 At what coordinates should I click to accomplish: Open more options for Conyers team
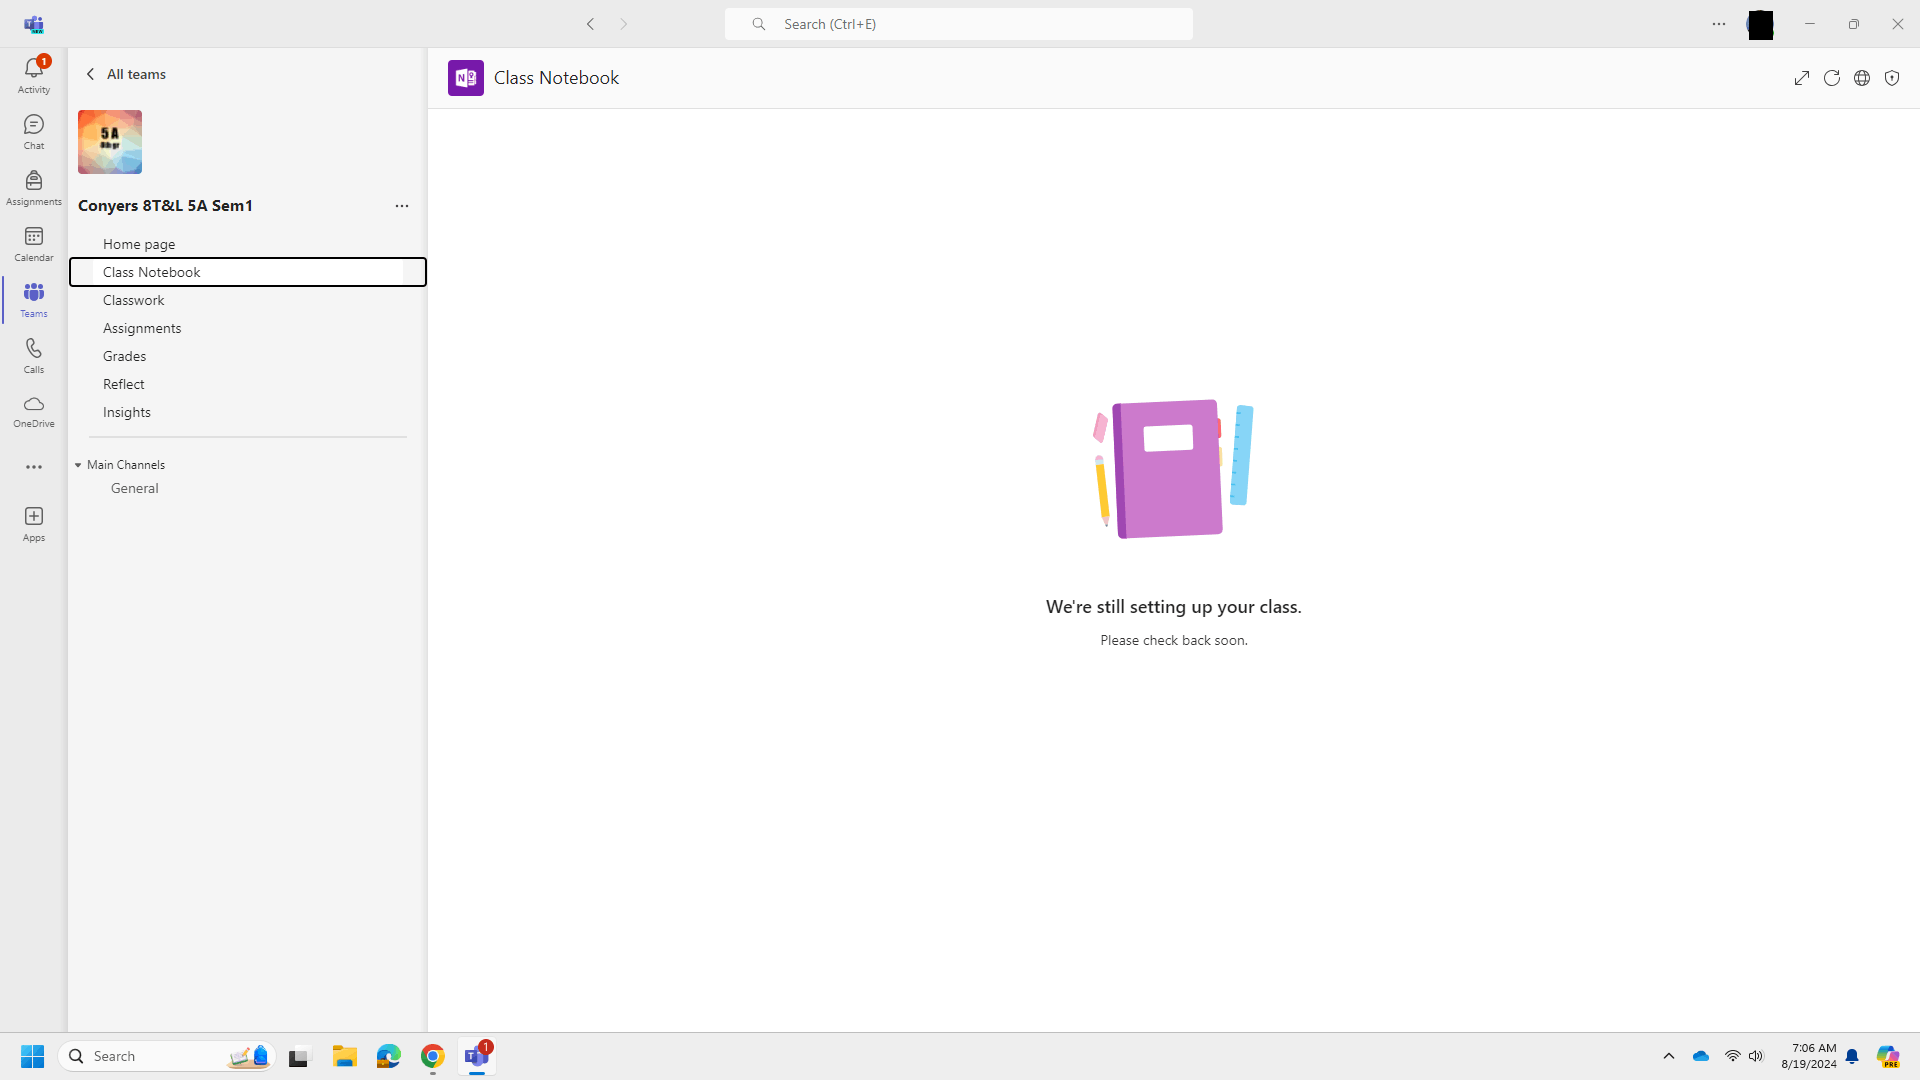coord(401,206)
